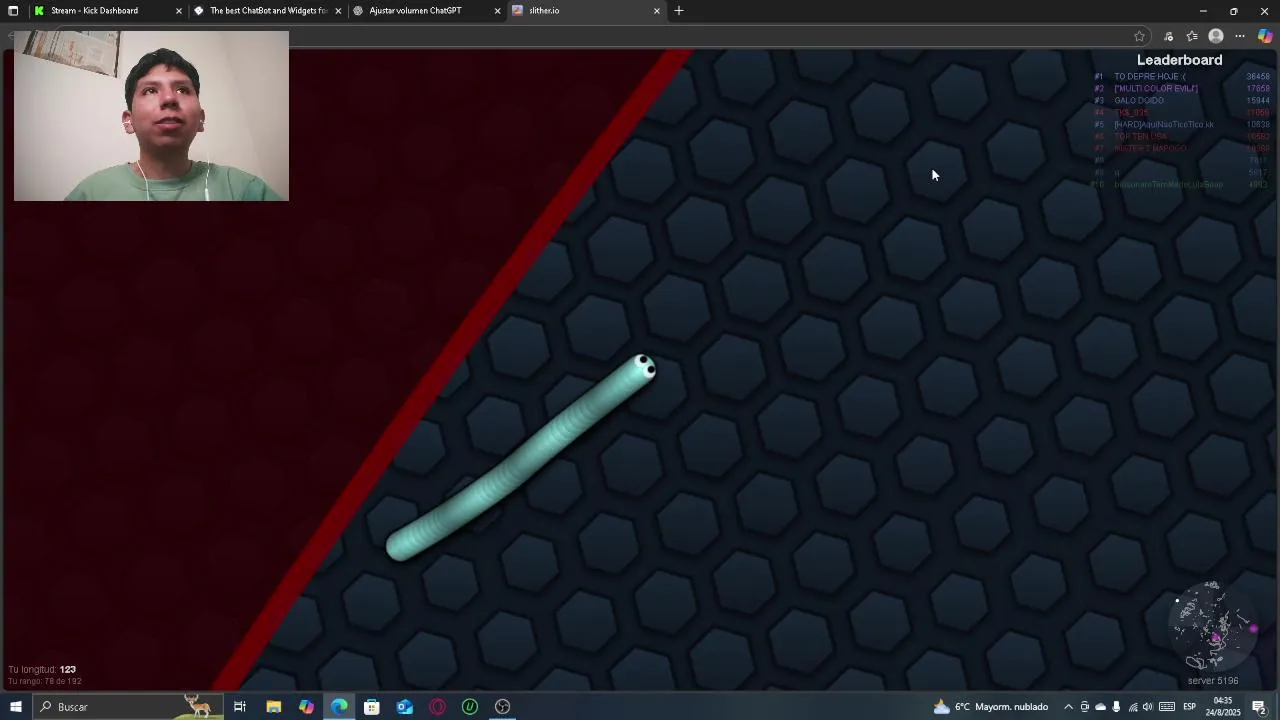Click the server 5196 label
The height and width of the screenshot is (720, 1280).
[x=1213, y=681]
